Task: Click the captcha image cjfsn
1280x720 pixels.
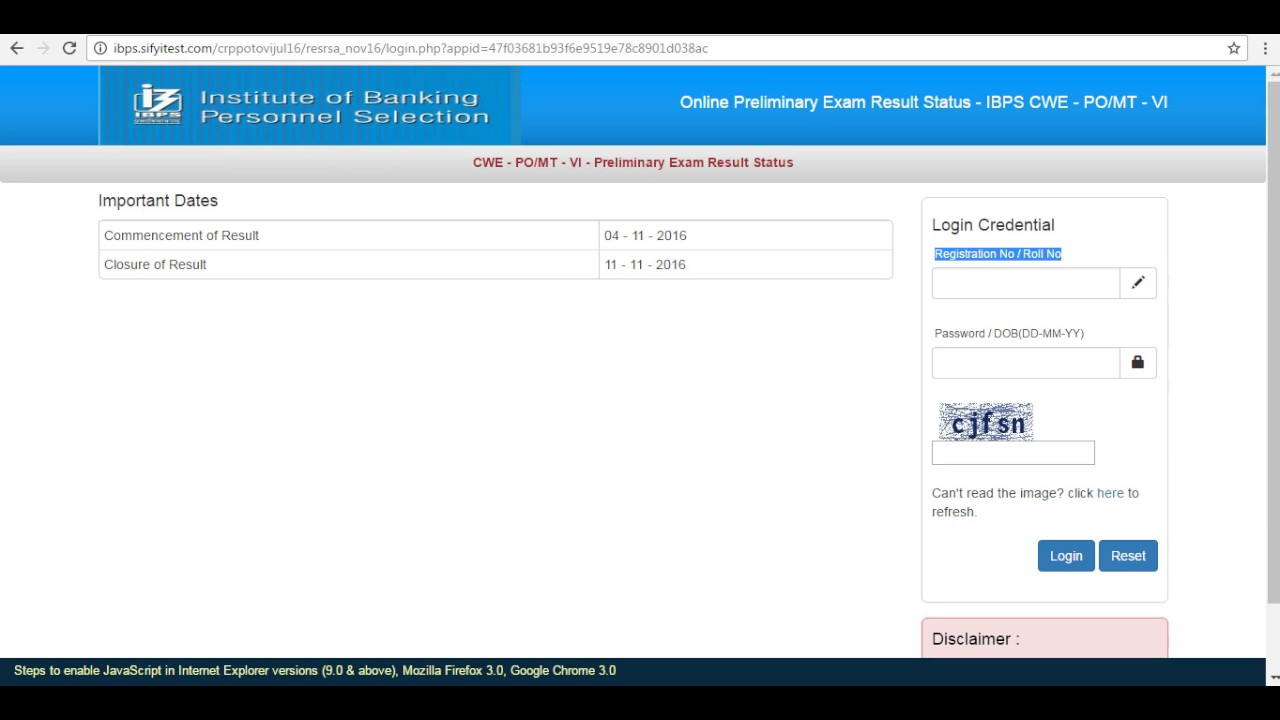Action: coord(986,422)
